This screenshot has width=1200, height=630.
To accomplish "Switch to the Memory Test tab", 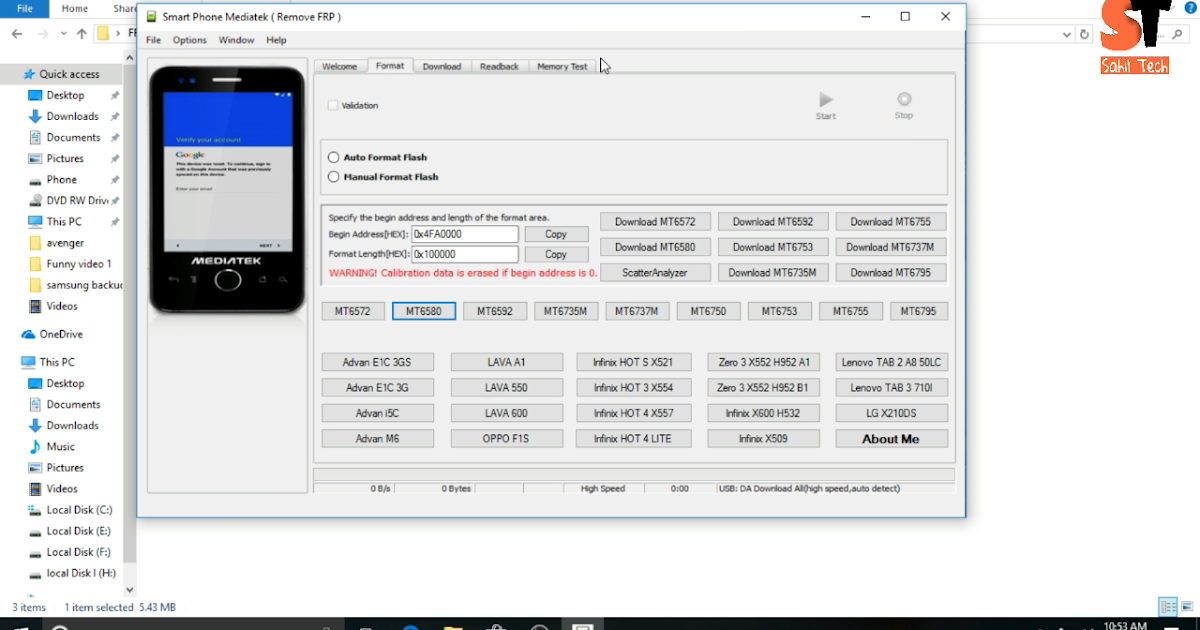I will click(x=562, y=66).
